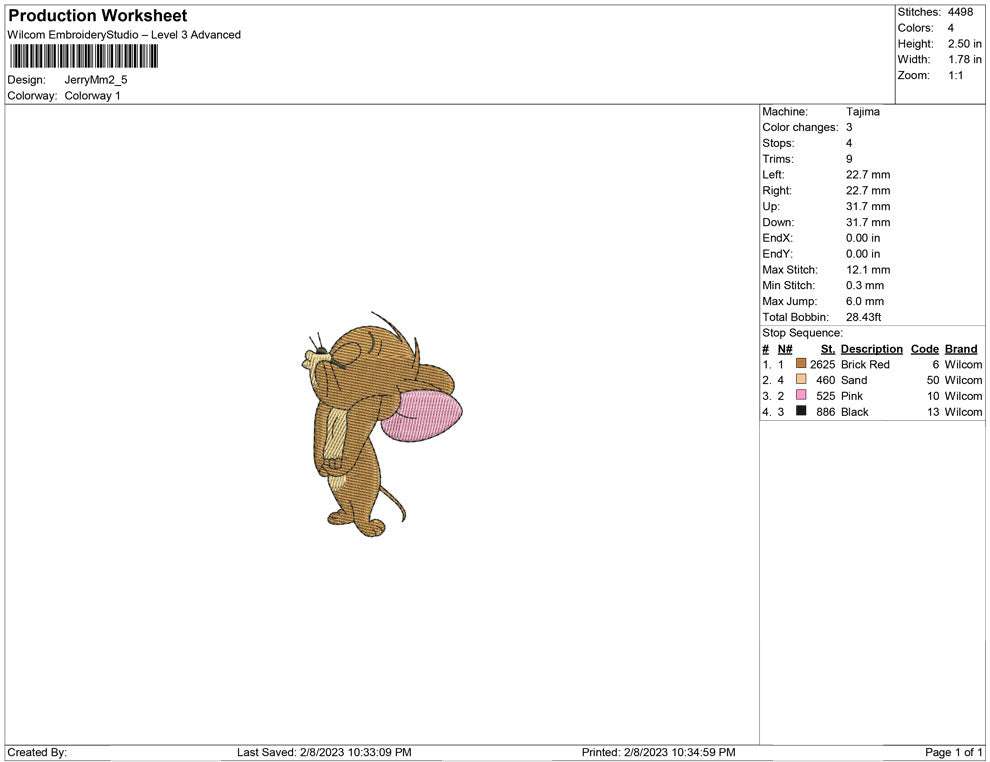Click the barcode under the worksheet title
The width and height of the screenshot is (990, 762).
pyautogui.click(x=84, y=57)
